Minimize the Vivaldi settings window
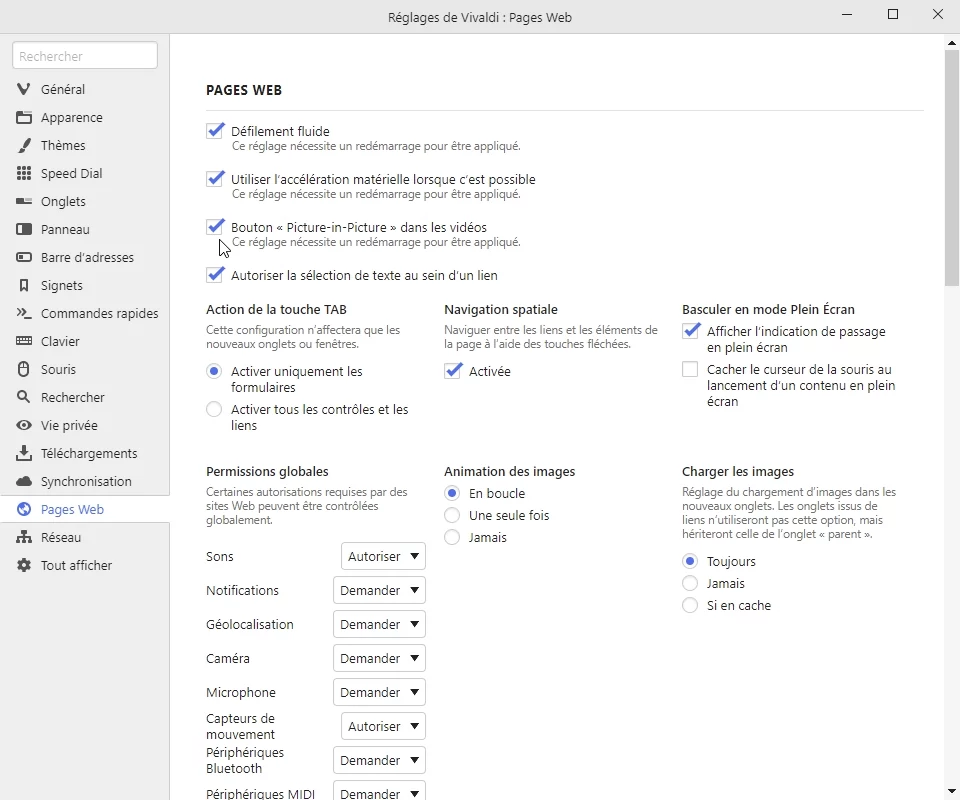This screenshot has height=800, width=960. pos(847,15)
